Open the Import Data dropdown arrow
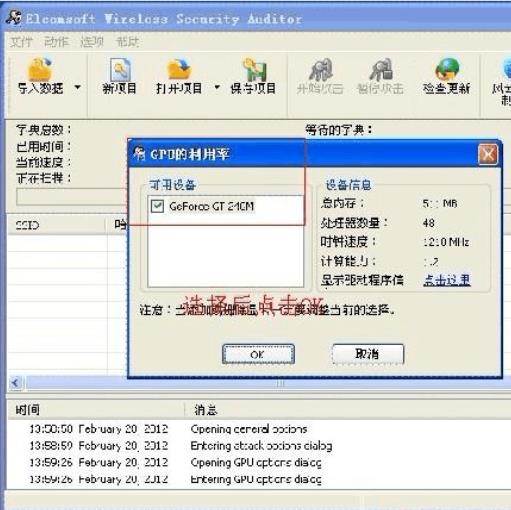 pyautogui.click(x=78, y=87)
